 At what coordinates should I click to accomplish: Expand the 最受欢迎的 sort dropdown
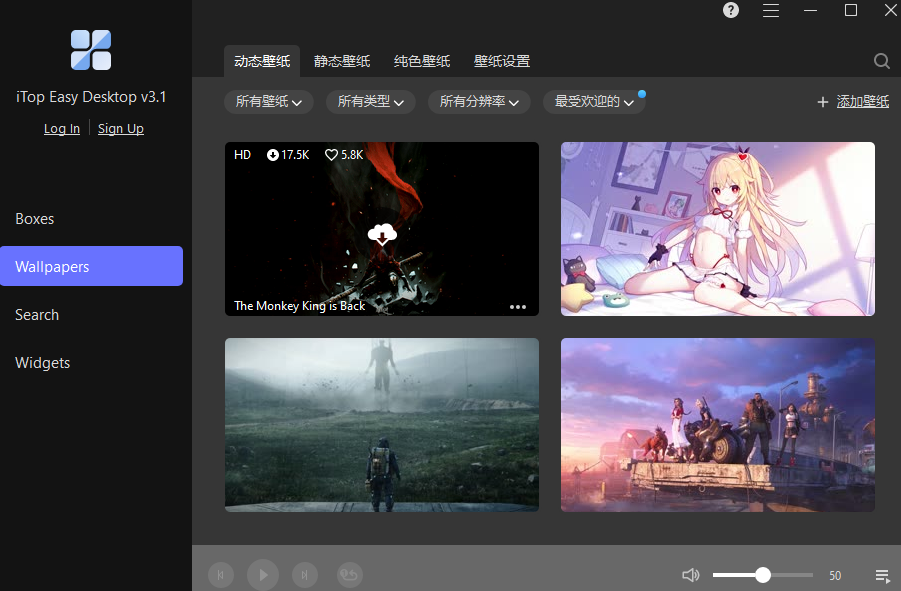[594, 102]
